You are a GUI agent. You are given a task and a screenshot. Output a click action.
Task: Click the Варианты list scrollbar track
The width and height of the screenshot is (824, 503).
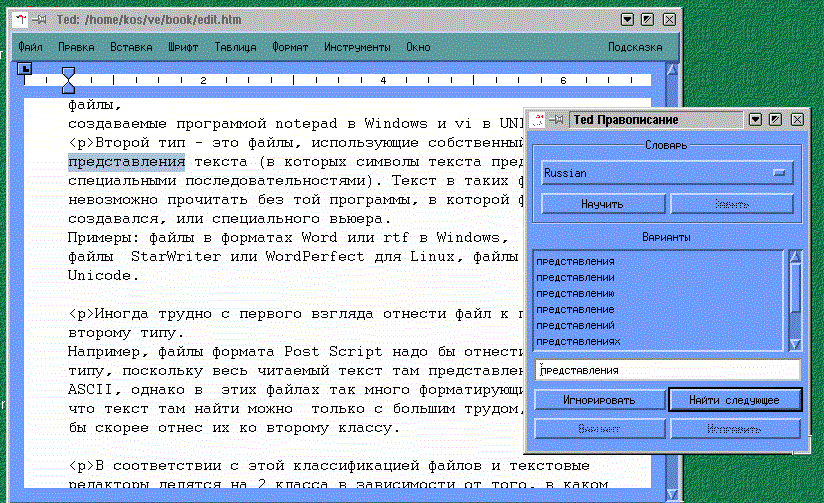pyautogui.click(x=795, y=300)
